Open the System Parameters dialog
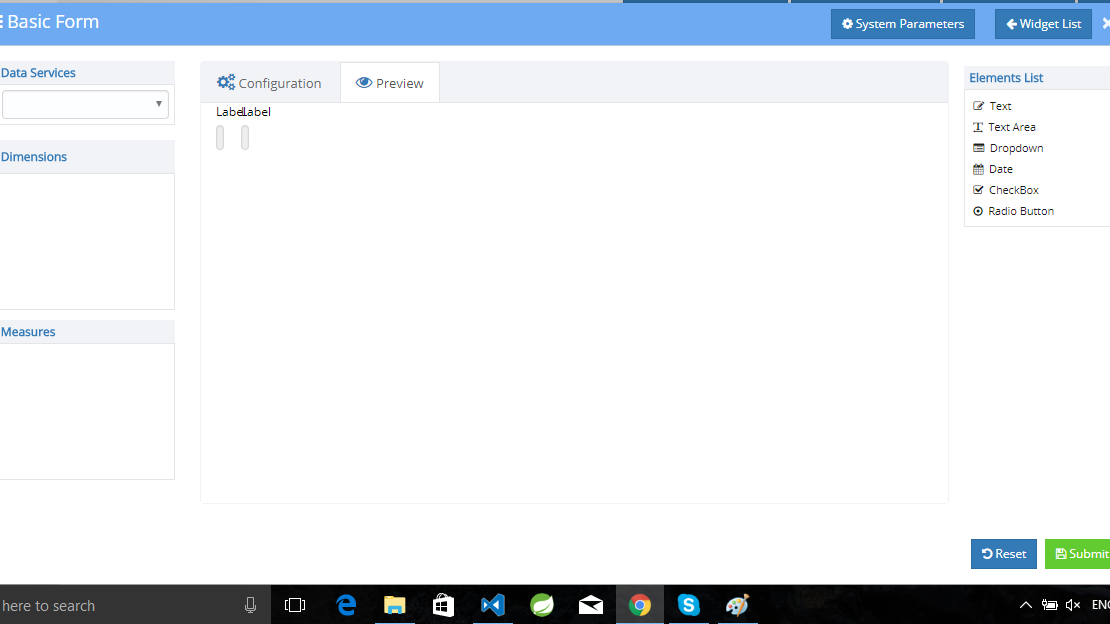The height and width of the screenshot is (624, 1110). [902, 24]
